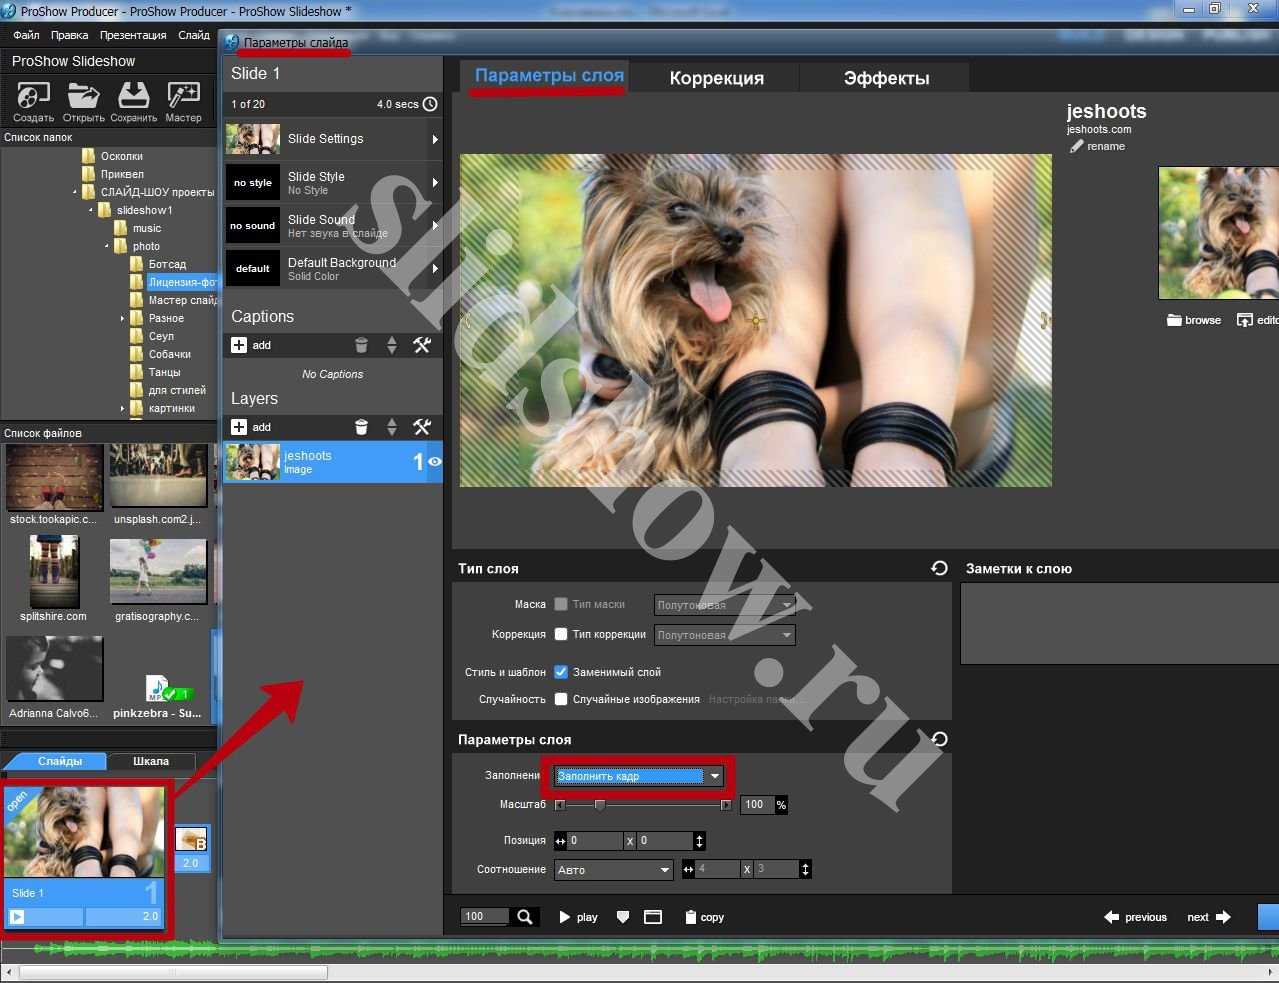The image size is (1279, 983).
Task: Enable the Тип маски checkbox
Action: point(561,604)
